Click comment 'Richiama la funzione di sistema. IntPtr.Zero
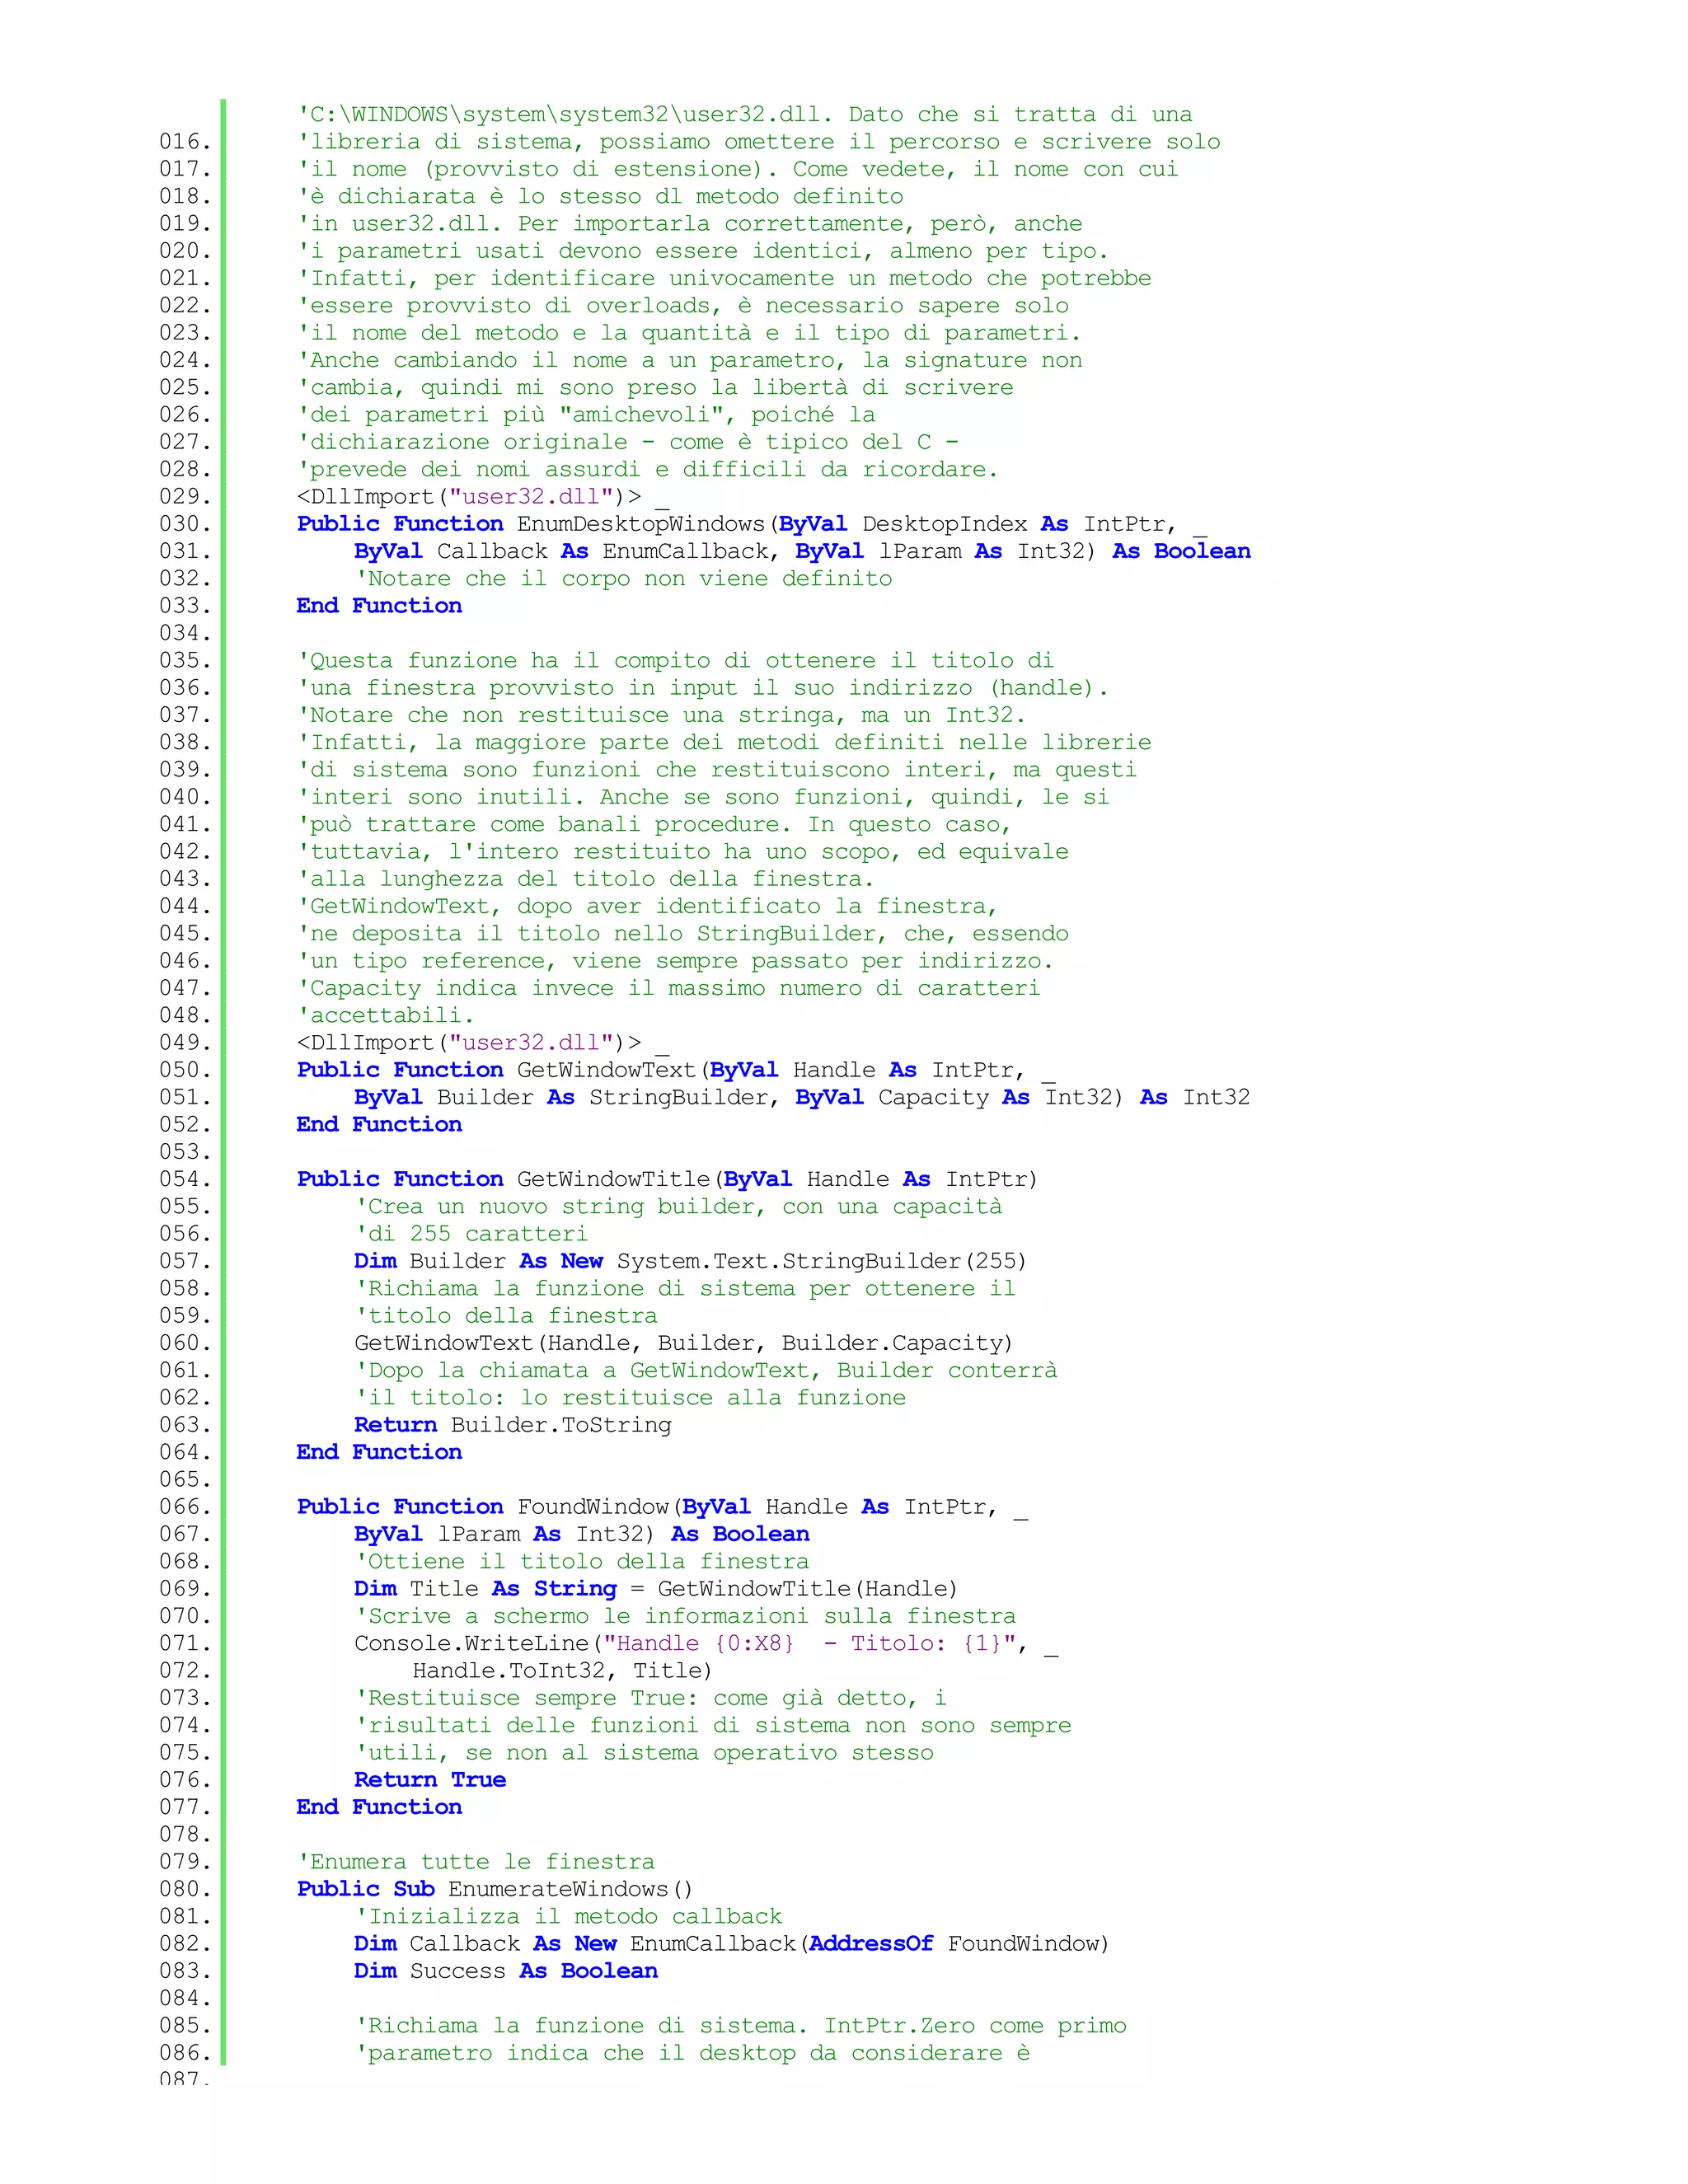This screenshot has width=1688, height=2184. click(741, 2026)
